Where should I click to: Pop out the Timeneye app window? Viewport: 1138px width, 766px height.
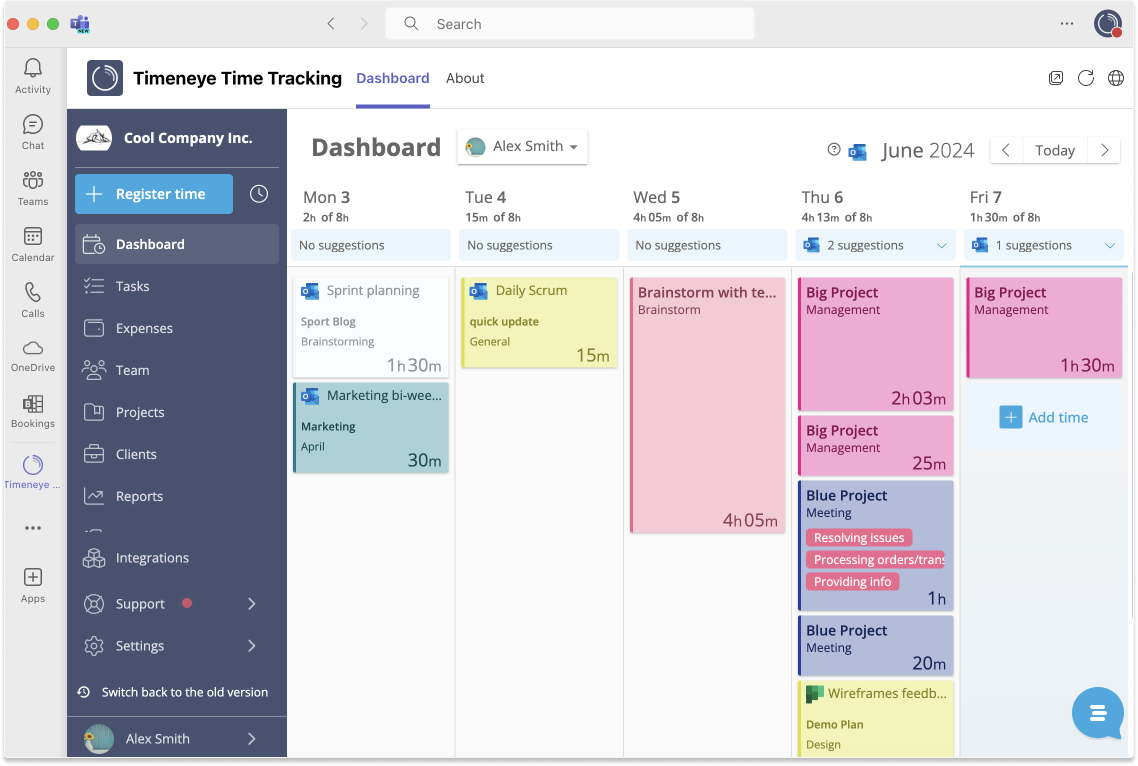pyautogui.click(x=1056, y=77)
